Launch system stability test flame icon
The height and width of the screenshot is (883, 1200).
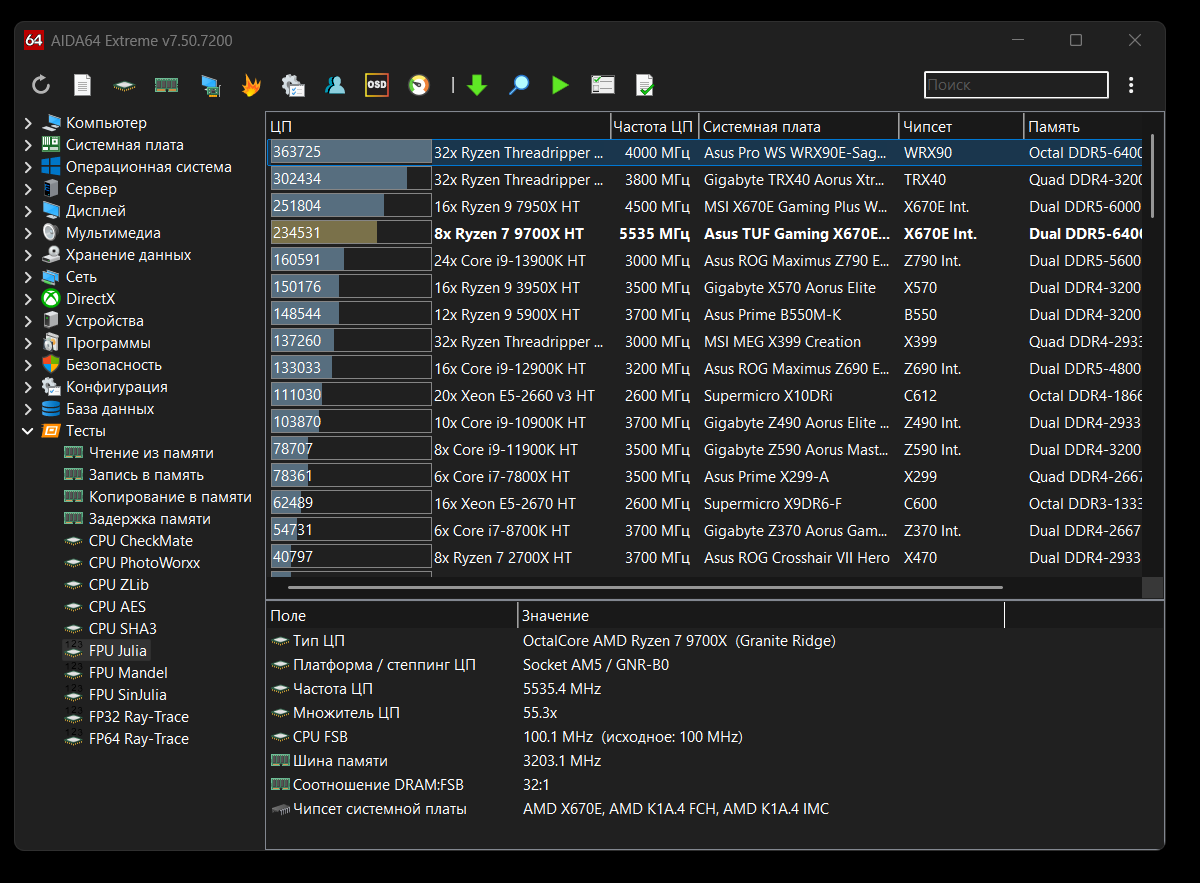251,85
